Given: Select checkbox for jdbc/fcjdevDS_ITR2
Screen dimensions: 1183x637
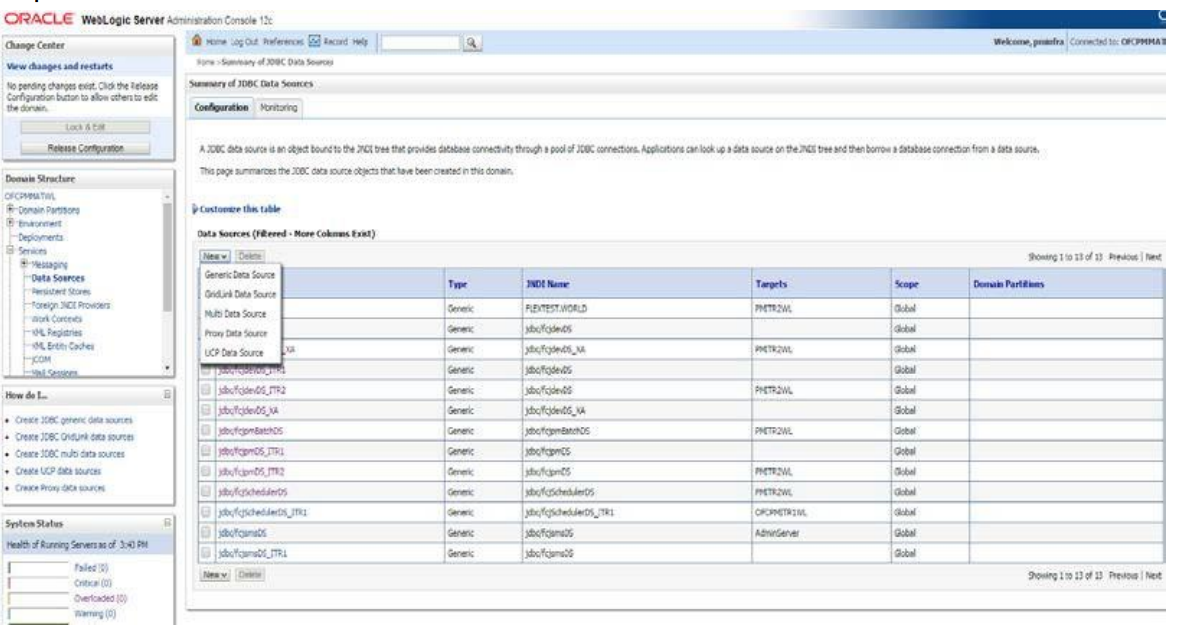Looking at the screenshot, I should point(206,390).
